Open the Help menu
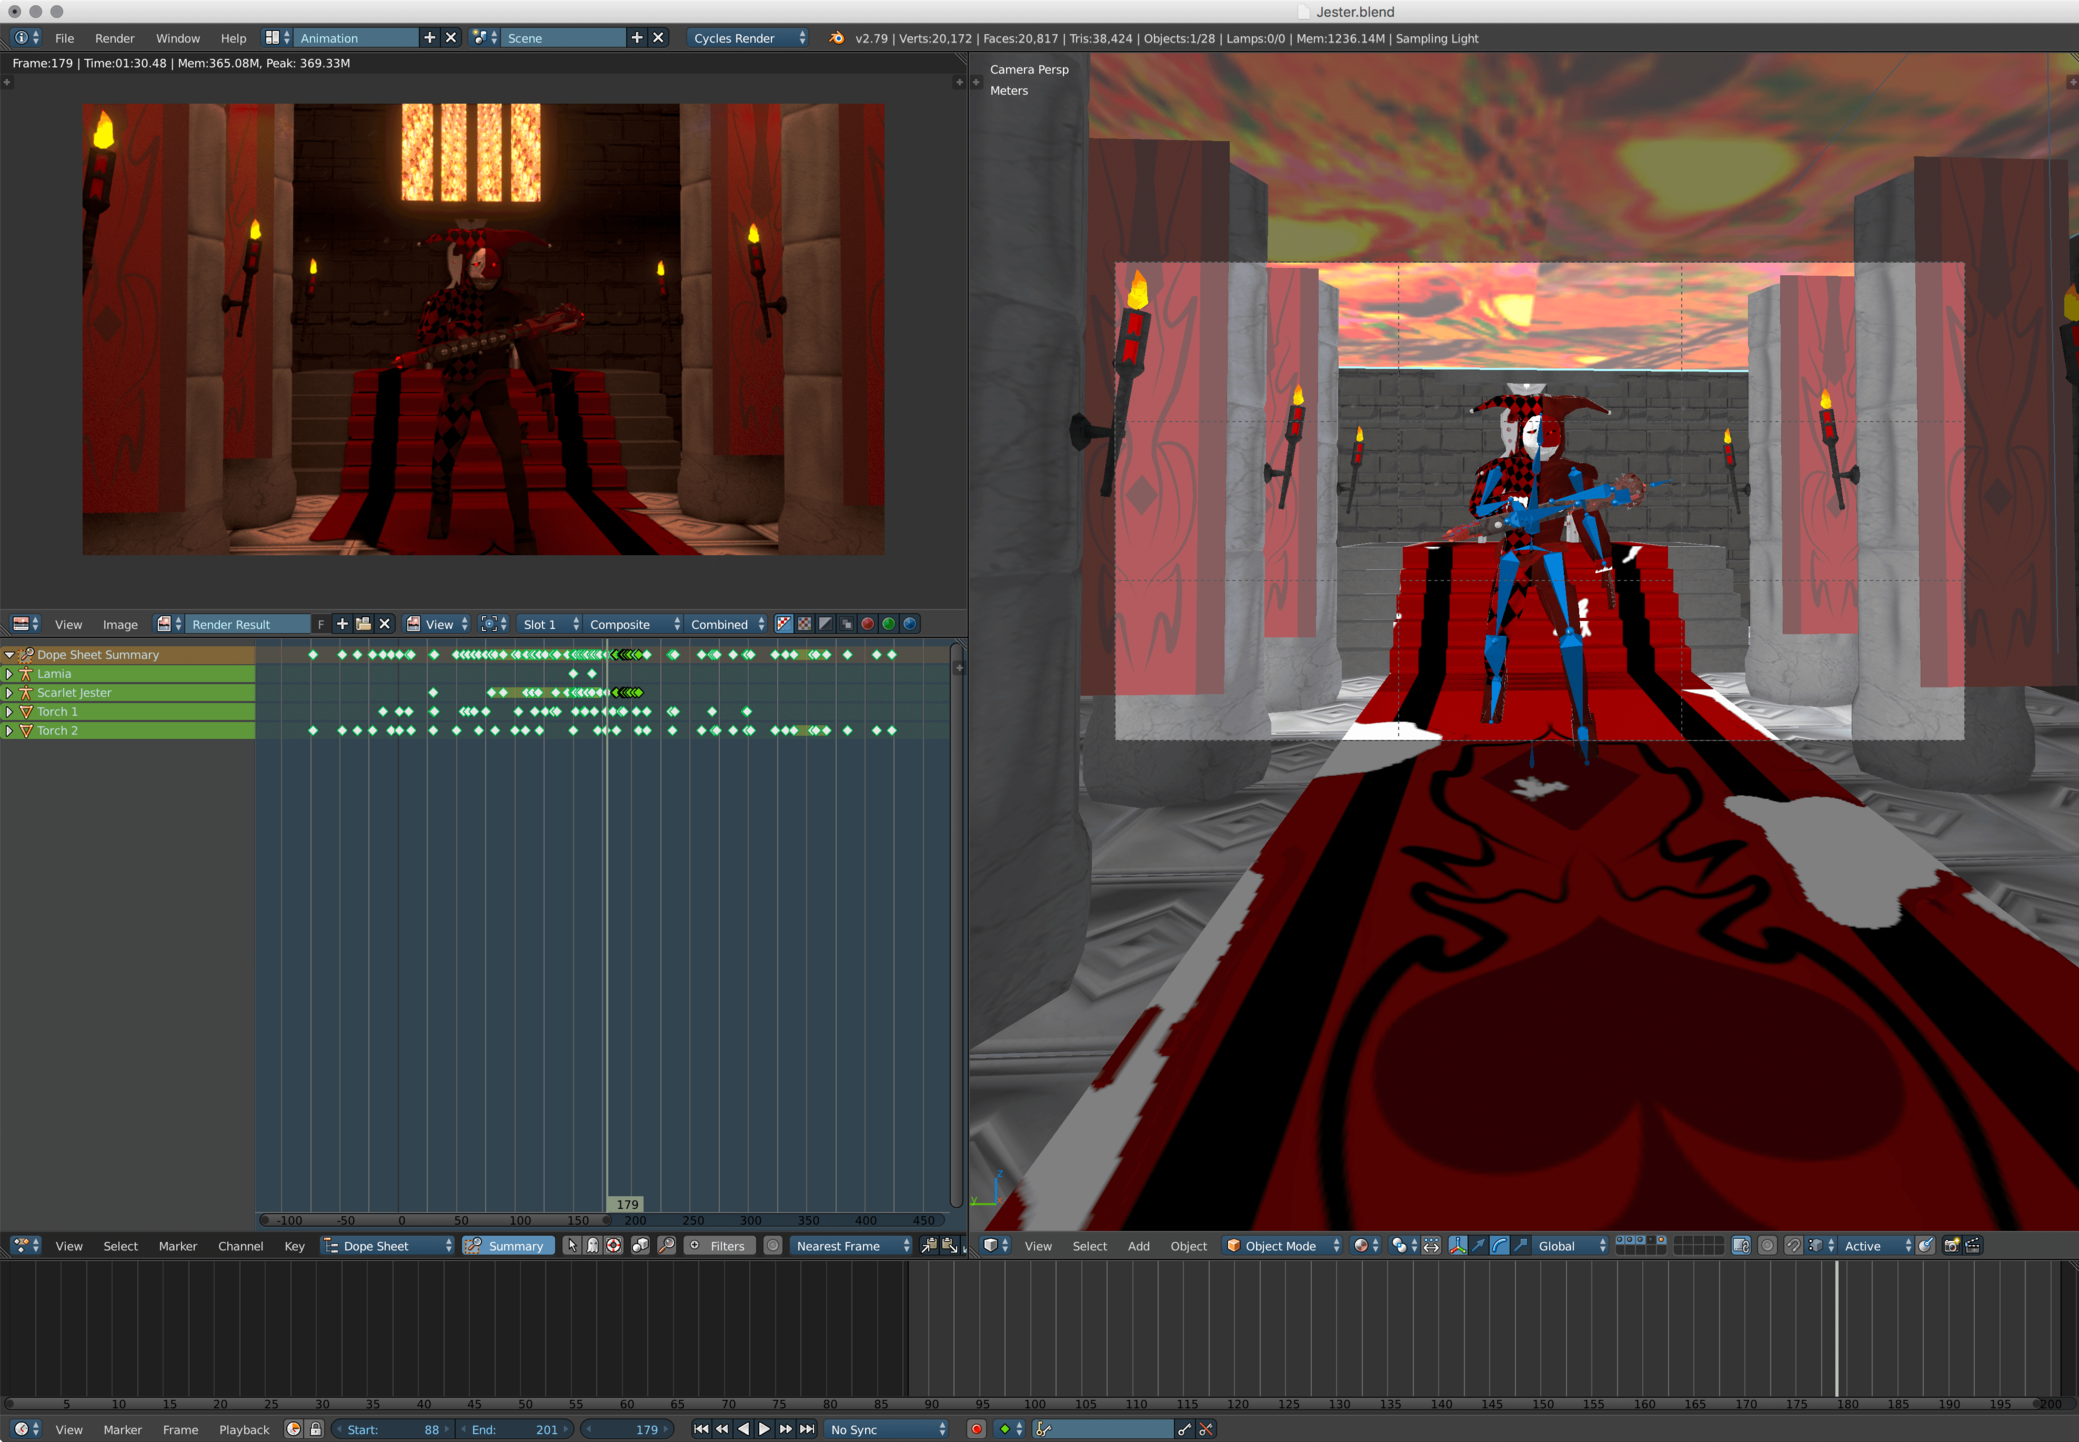2079x1442 pixels. 233,38
